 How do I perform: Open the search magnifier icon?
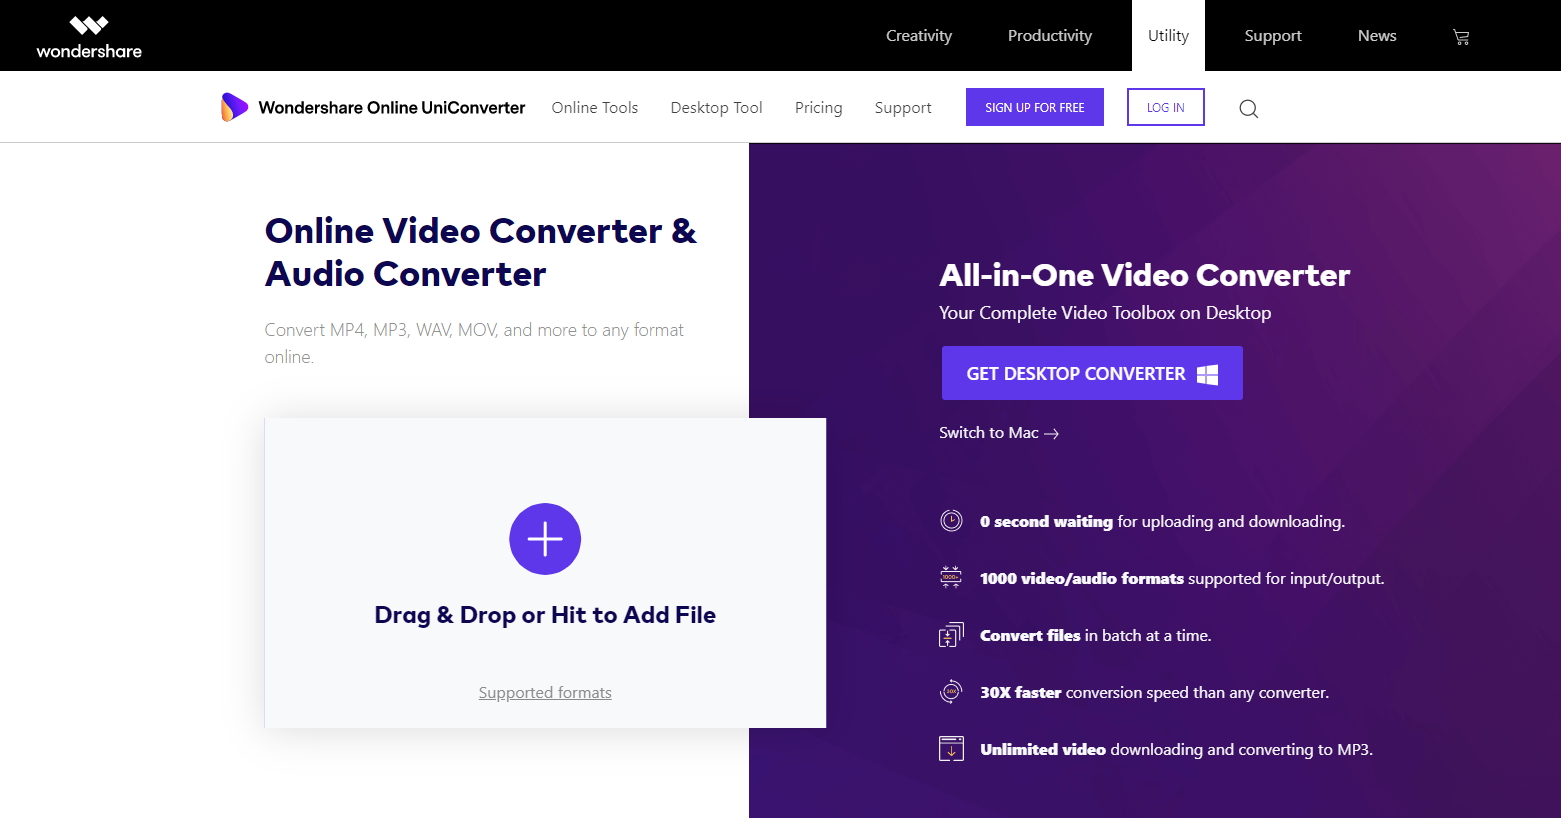pyautogui.click(x=1248, y=108)
